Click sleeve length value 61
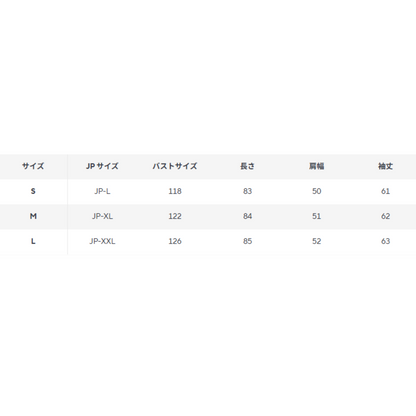This screenshot has height=416, width=416. [x=385, y=191]
